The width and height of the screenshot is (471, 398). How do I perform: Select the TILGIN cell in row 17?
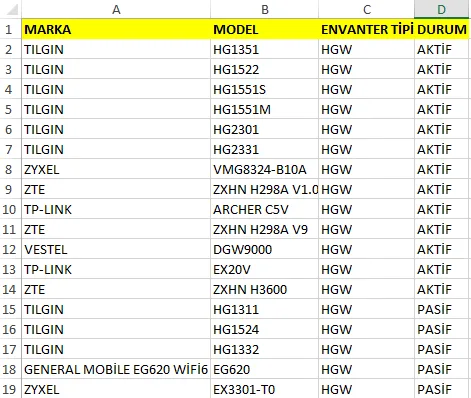click(x=116, y=349)
